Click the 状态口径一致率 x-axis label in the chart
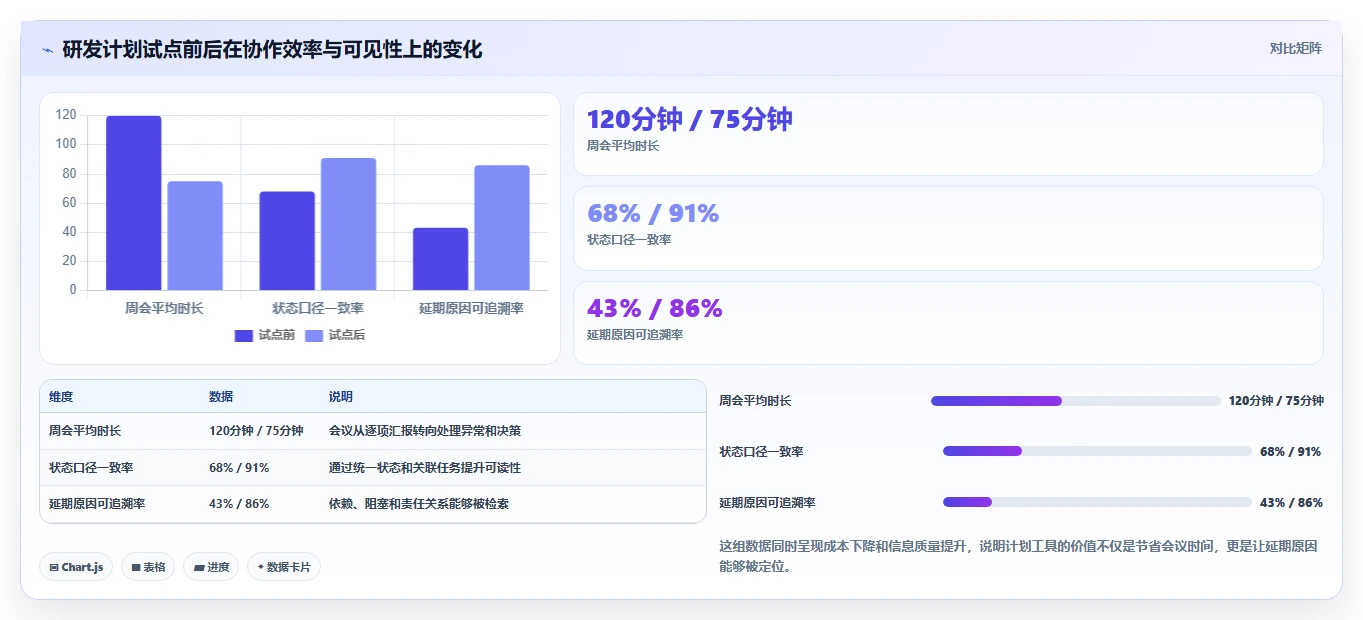1363x620 pixels. 318,309
